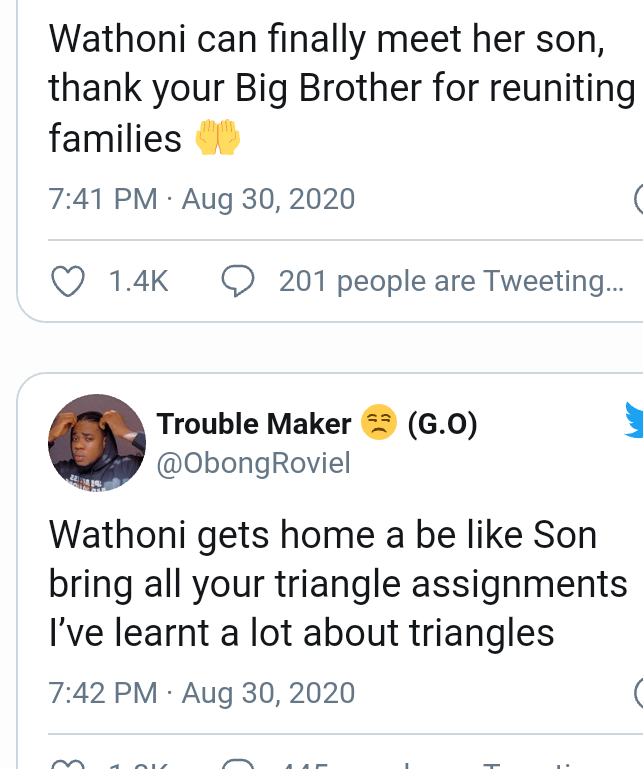Image resolution: width=643 pixels, height=769 pixels.
Task: Click info icon beside 7:42 PM timestamp
Action: coord(639,692)
